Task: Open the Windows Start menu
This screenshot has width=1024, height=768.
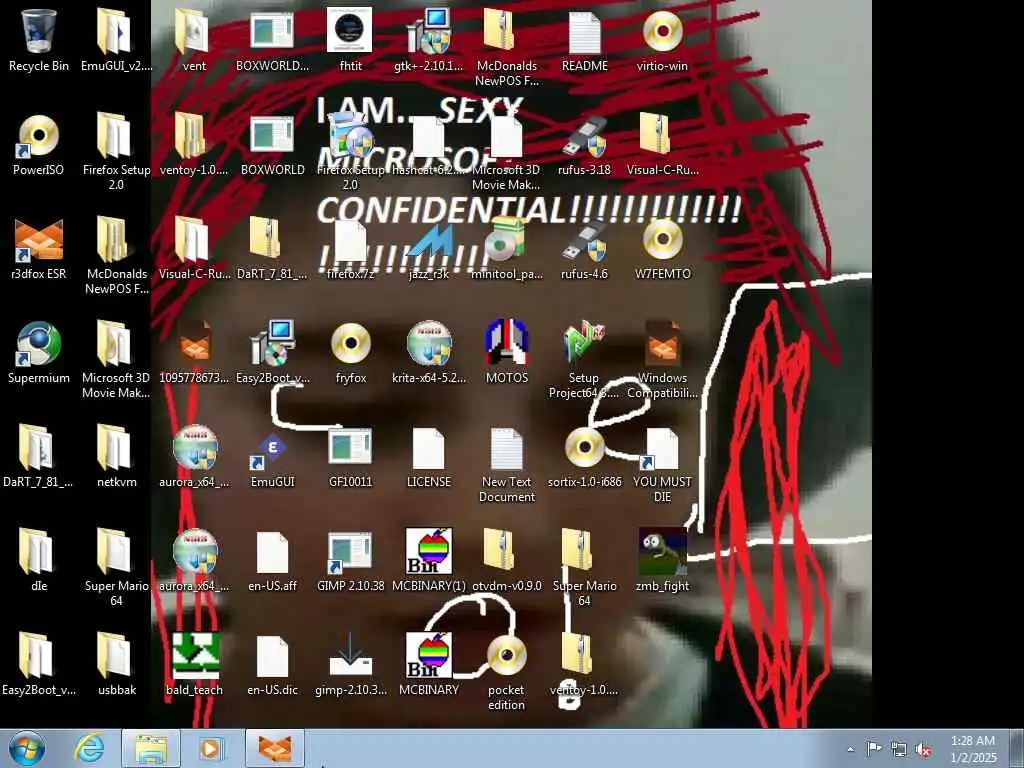Action: [x=27, y=748]
